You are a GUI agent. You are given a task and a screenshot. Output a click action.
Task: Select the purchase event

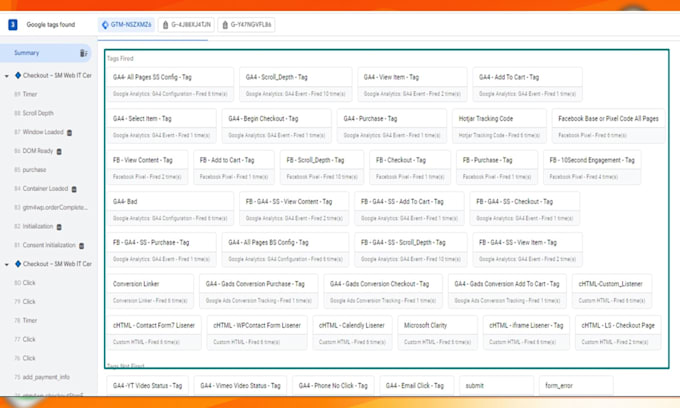point(30,170)
